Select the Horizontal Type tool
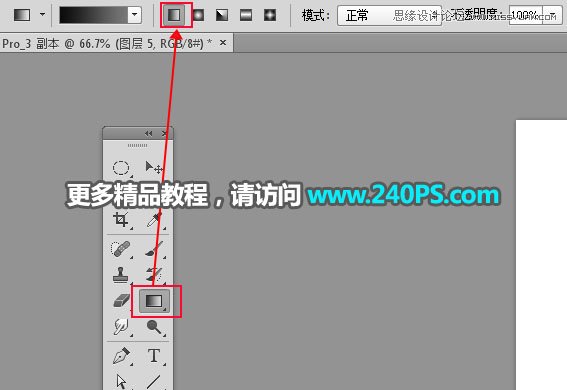 pyautogui.click(x=154, y=356)
